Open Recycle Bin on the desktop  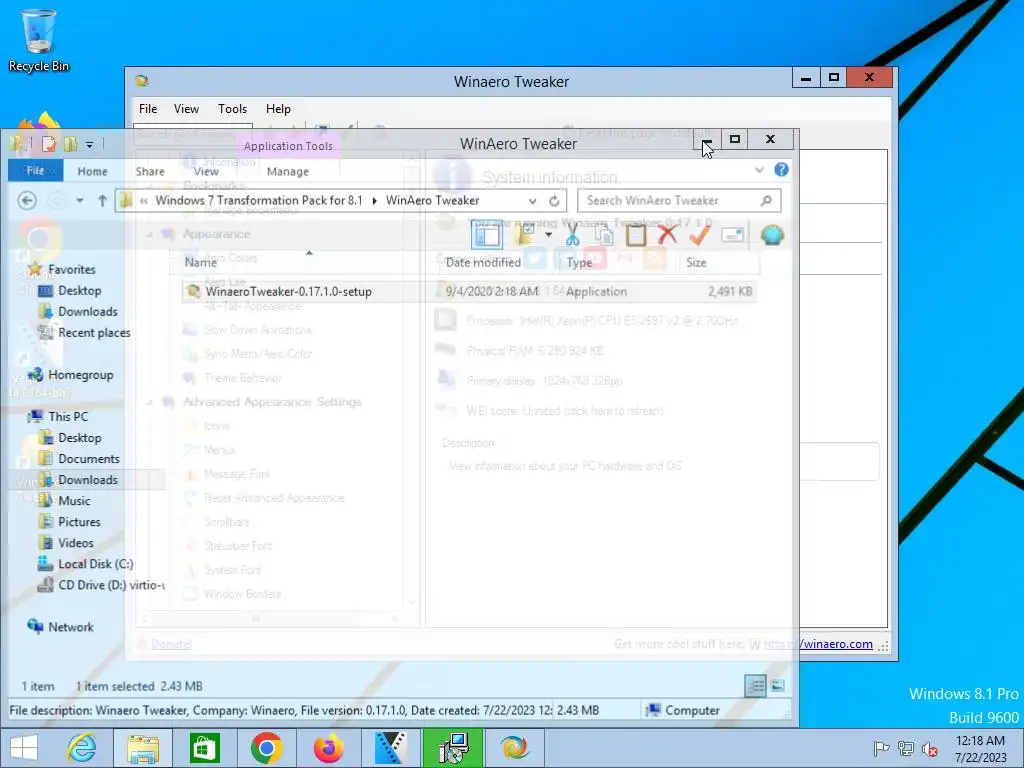(39, 40)
